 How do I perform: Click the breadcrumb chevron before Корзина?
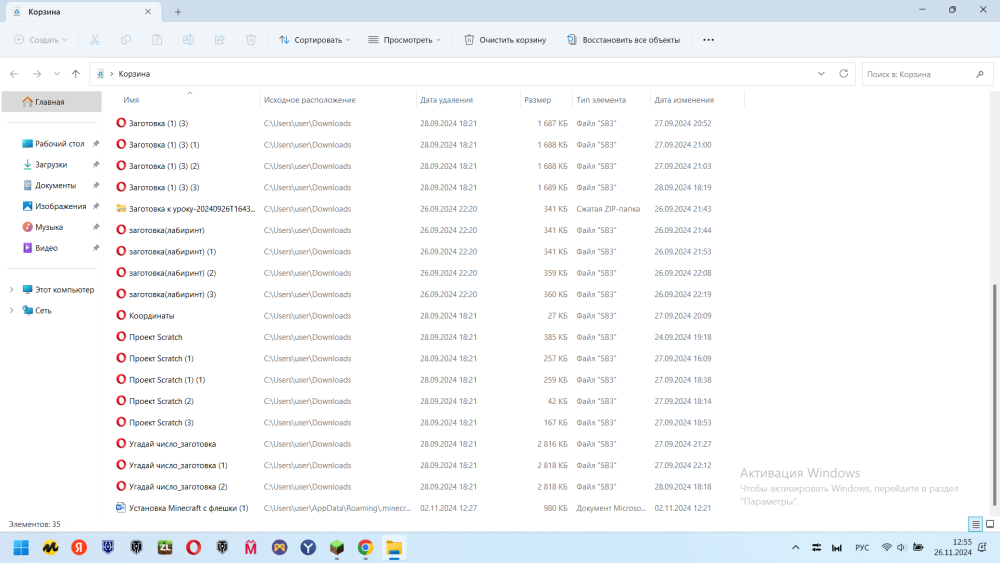coord(112,74)
